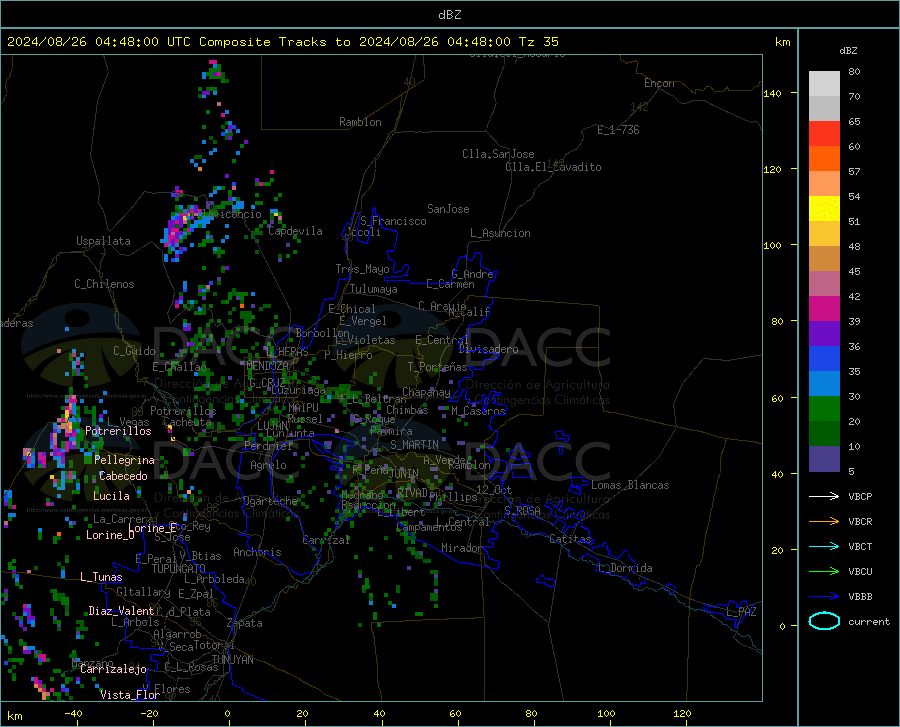900x727 pixels.
Task: Click the Mirador map label
Action: click(x=462, y=548)
